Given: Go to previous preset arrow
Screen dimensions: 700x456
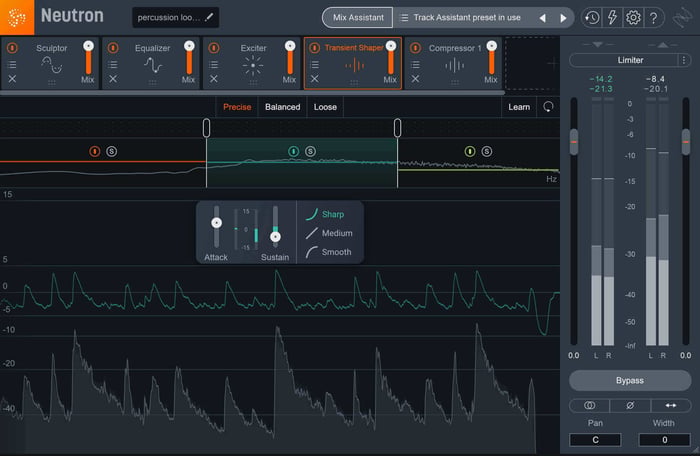Looking at the screenshot, I should point(542,18).
